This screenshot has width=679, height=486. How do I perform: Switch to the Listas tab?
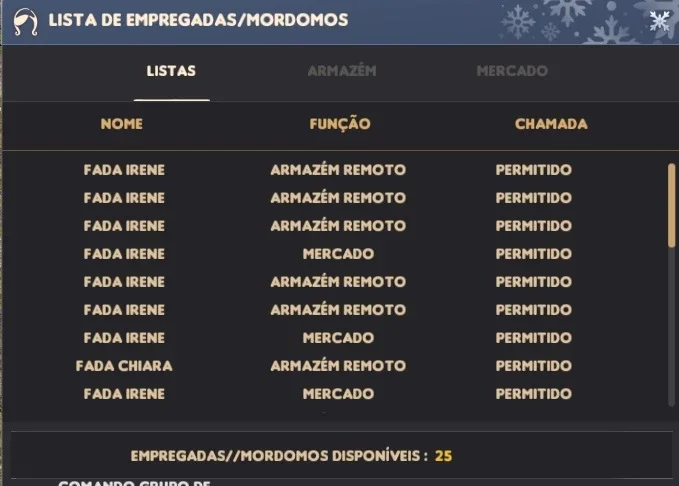click(x=171, y=71)
